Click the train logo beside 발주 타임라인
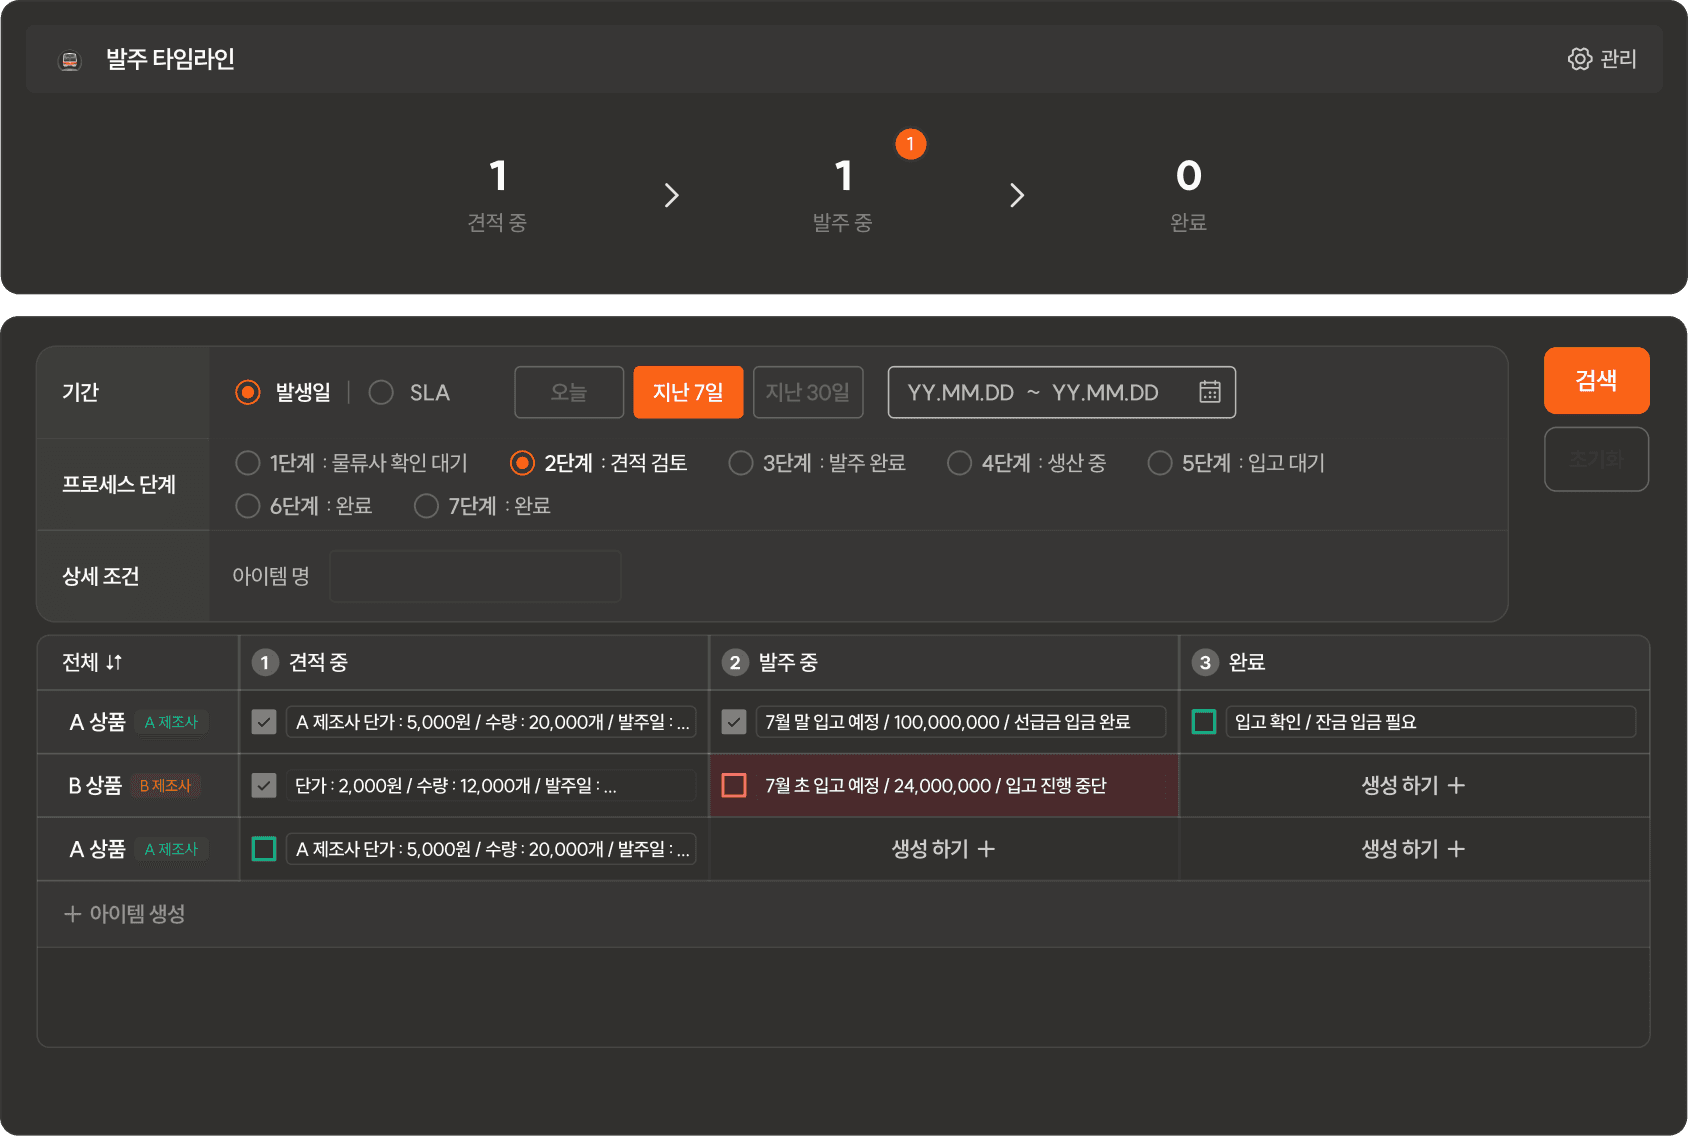This screenshot has height=1136, width=1688. click(70, 61)
